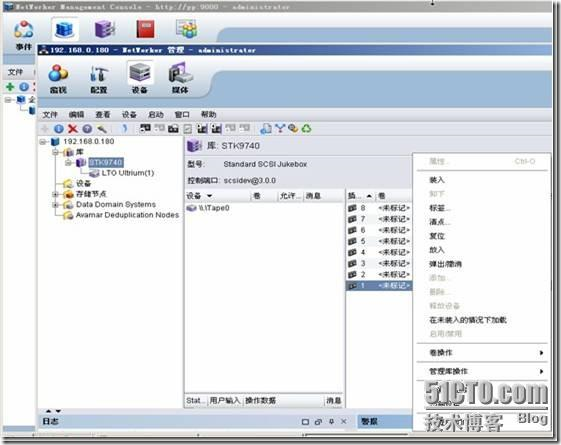
Task: Expand the 存储节点 storage nodes tree item
Action: click(x=55, y=194)
